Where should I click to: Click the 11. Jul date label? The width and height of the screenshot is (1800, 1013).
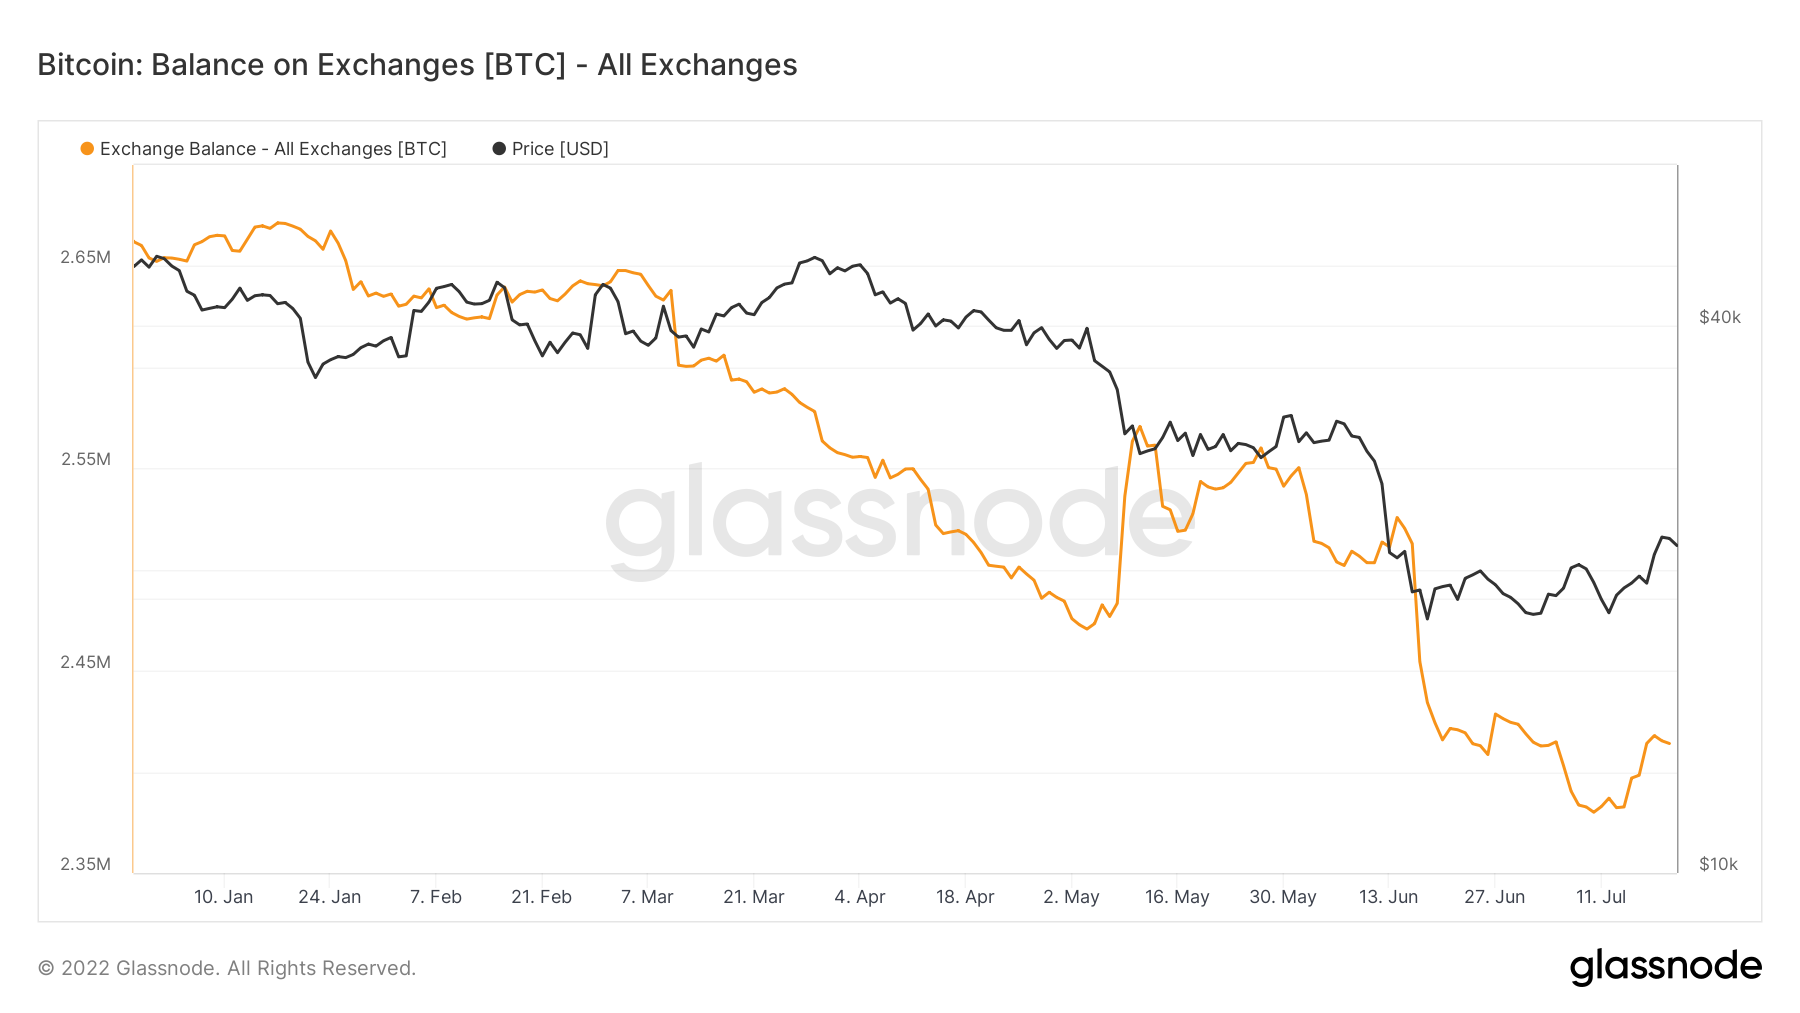(x=1601, y=897)
